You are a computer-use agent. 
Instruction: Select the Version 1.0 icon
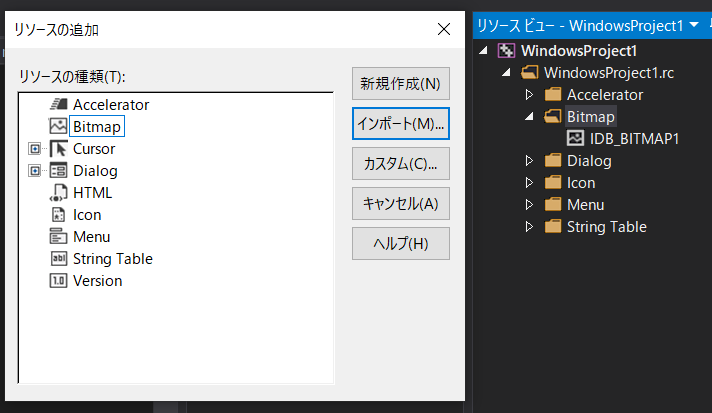click(x=58, y=280)
